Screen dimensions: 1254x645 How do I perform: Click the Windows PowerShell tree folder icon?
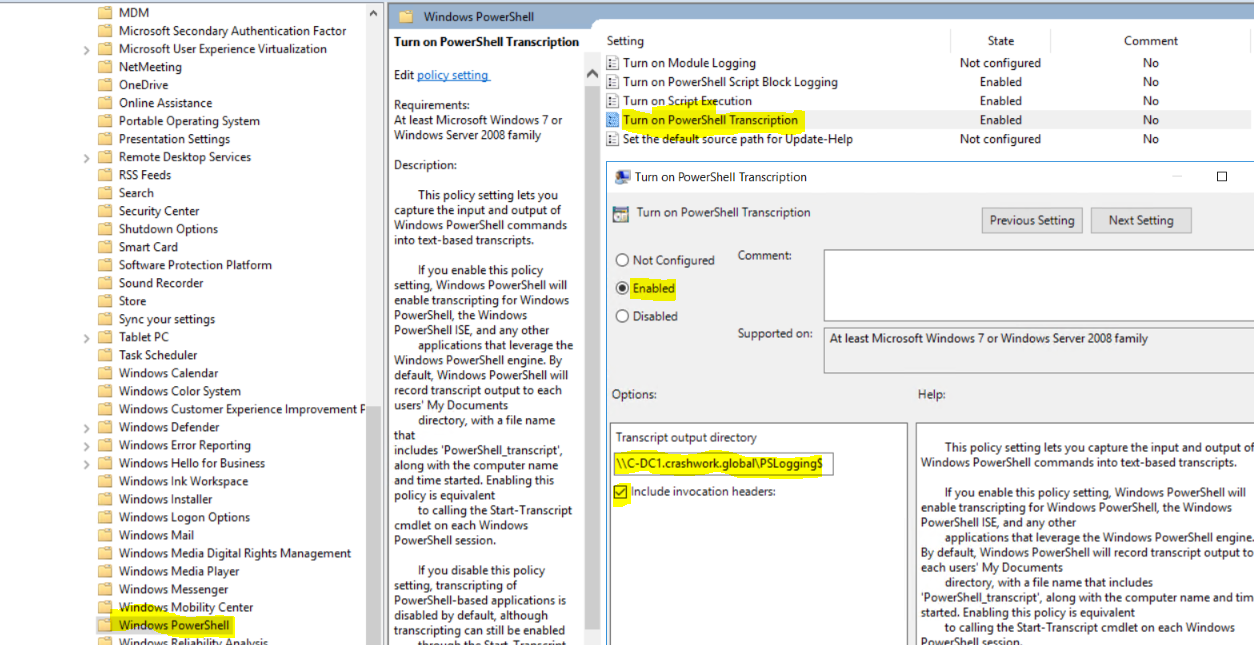pos(105,625)
